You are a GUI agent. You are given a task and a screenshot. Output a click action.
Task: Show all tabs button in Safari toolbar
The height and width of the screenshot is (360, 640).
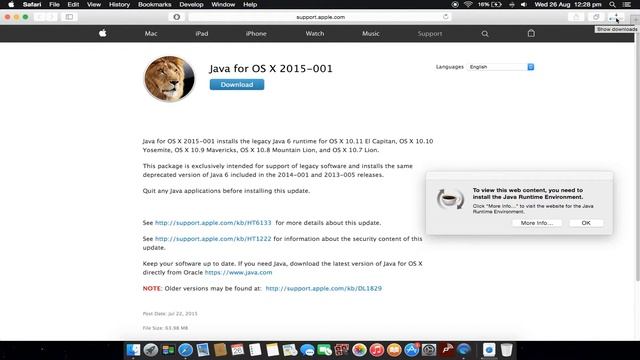coord(596,17)
